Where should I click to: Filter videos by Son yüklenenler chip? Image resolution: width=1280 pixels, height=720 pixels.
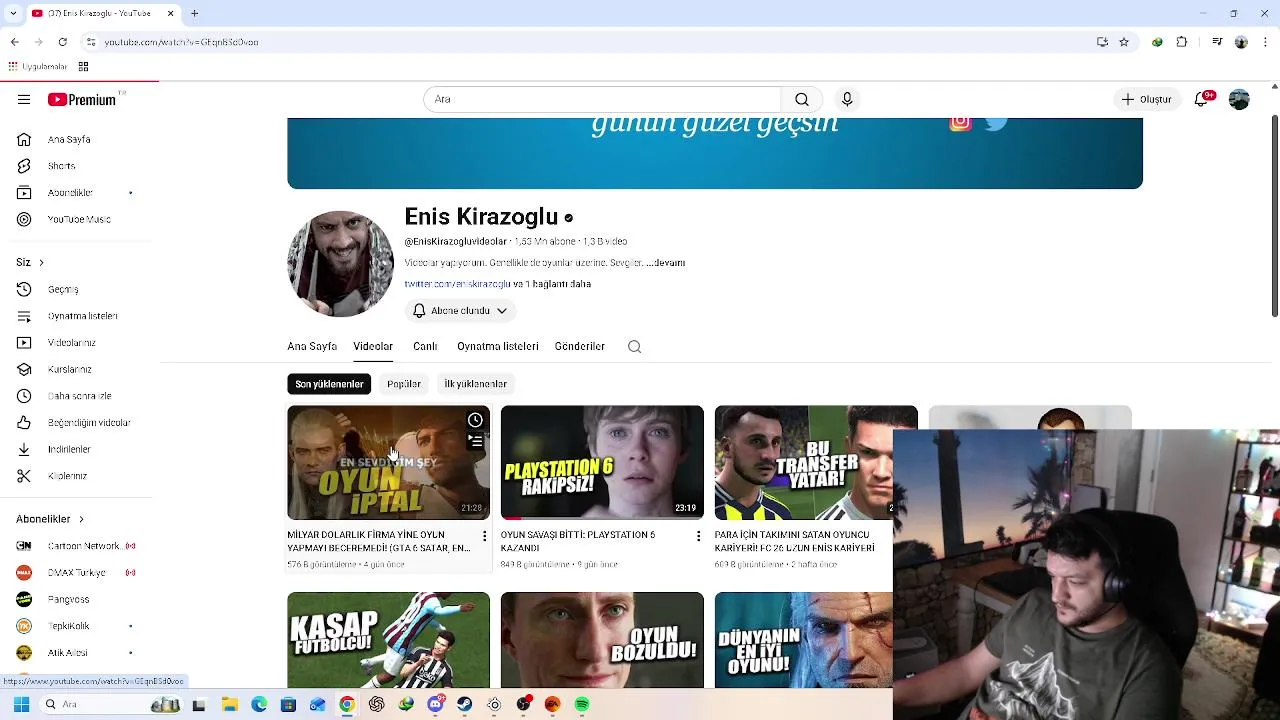coord(329,384)
